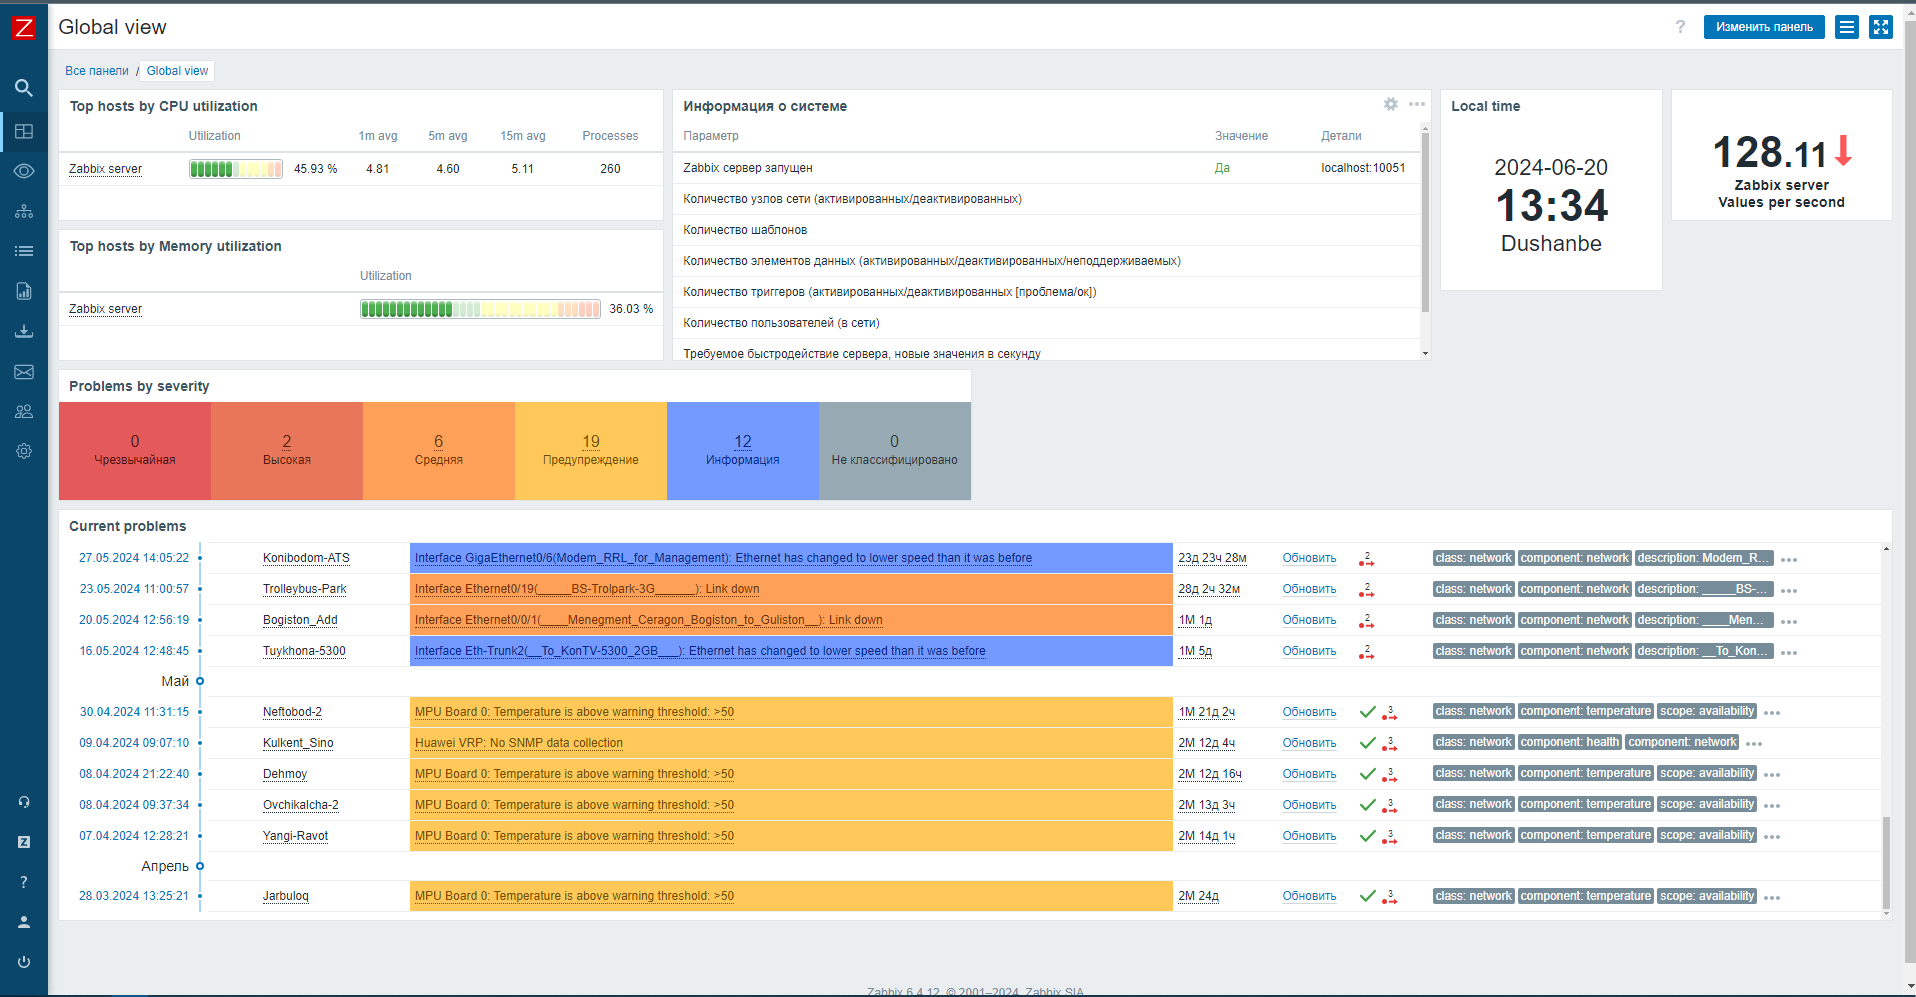This screenshot has width=1916, height=997.
Task: Click 'Обновить' for the Trolleybus-Park problem
Action: point(1309,589)
